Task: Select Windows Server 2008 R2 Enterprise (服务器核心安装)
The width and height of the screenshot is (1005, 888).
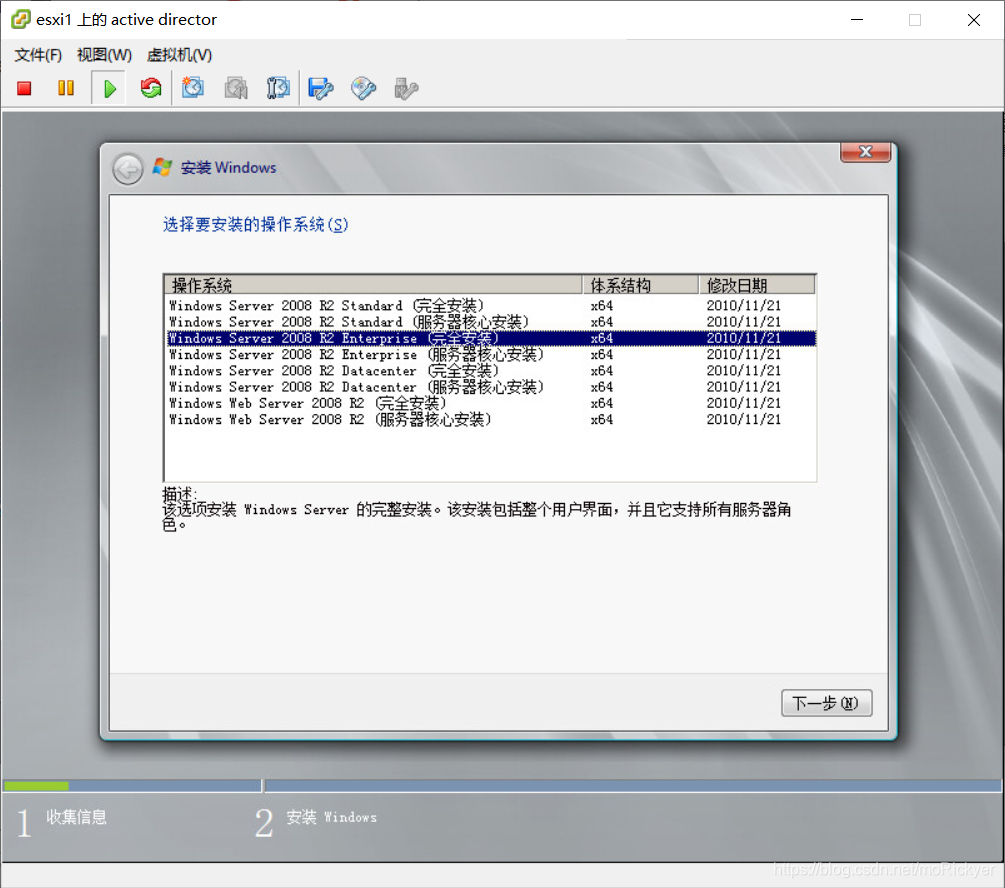Action: pos(490,355)
